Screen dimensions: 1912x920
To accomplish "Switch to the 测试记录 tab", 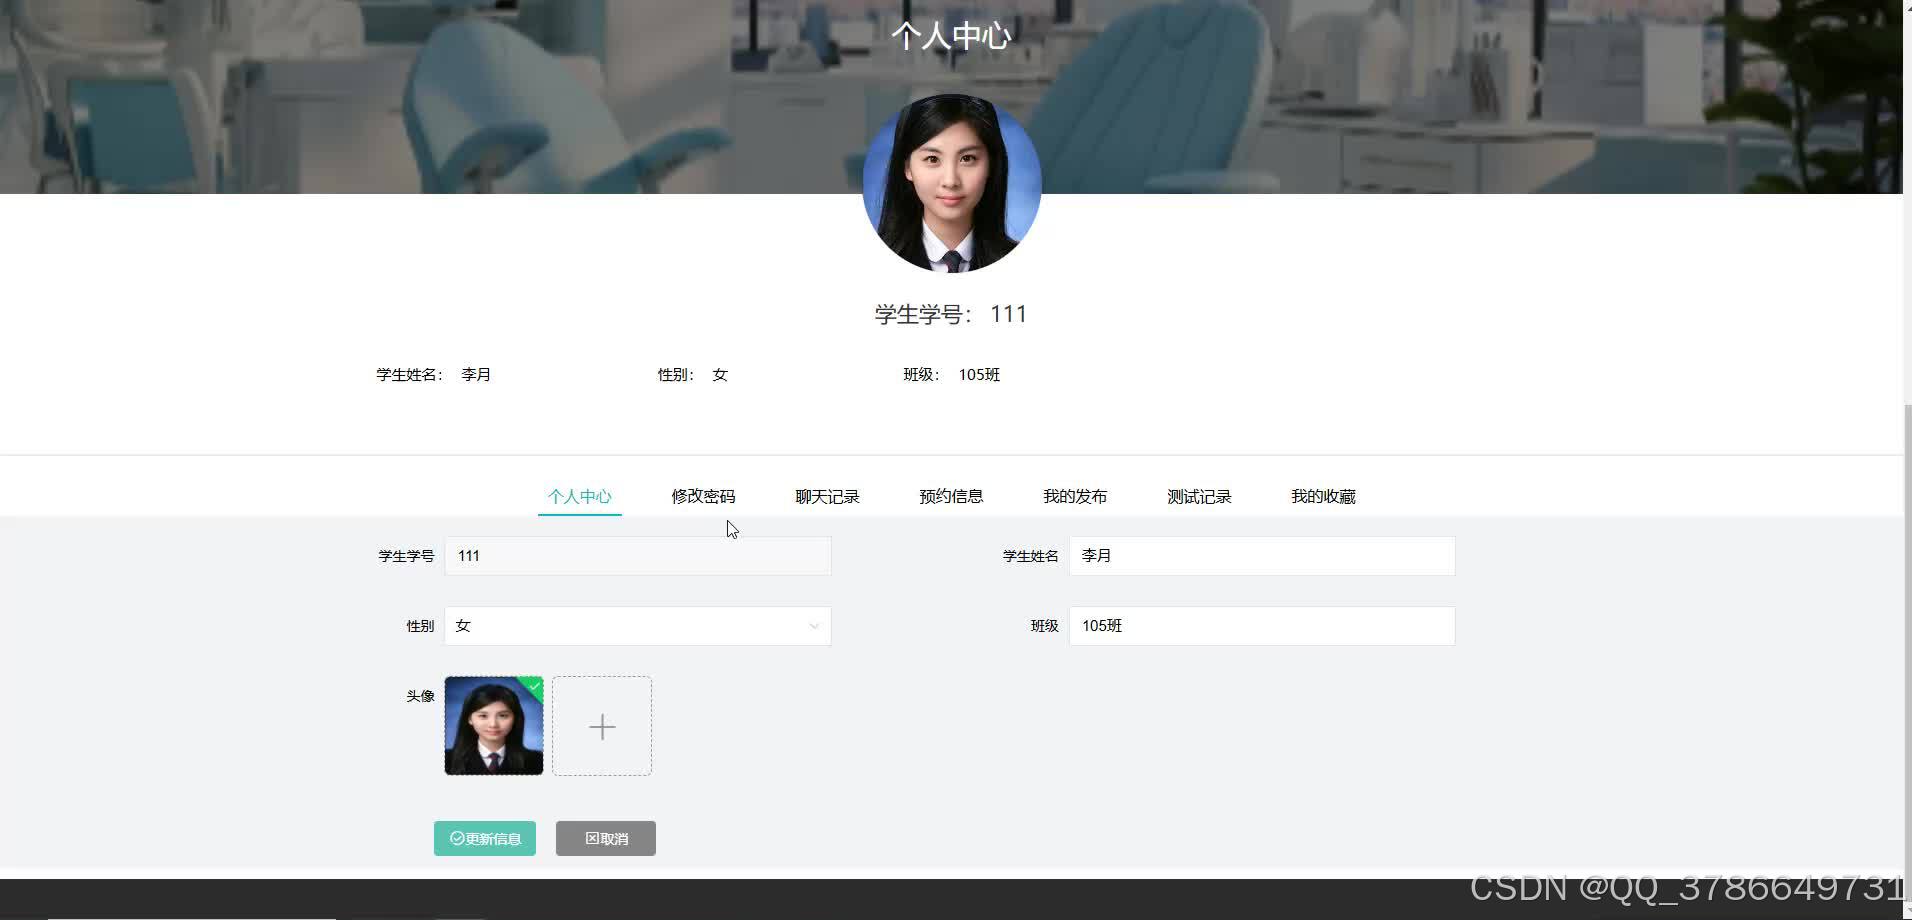I will tap(1199, 495).
